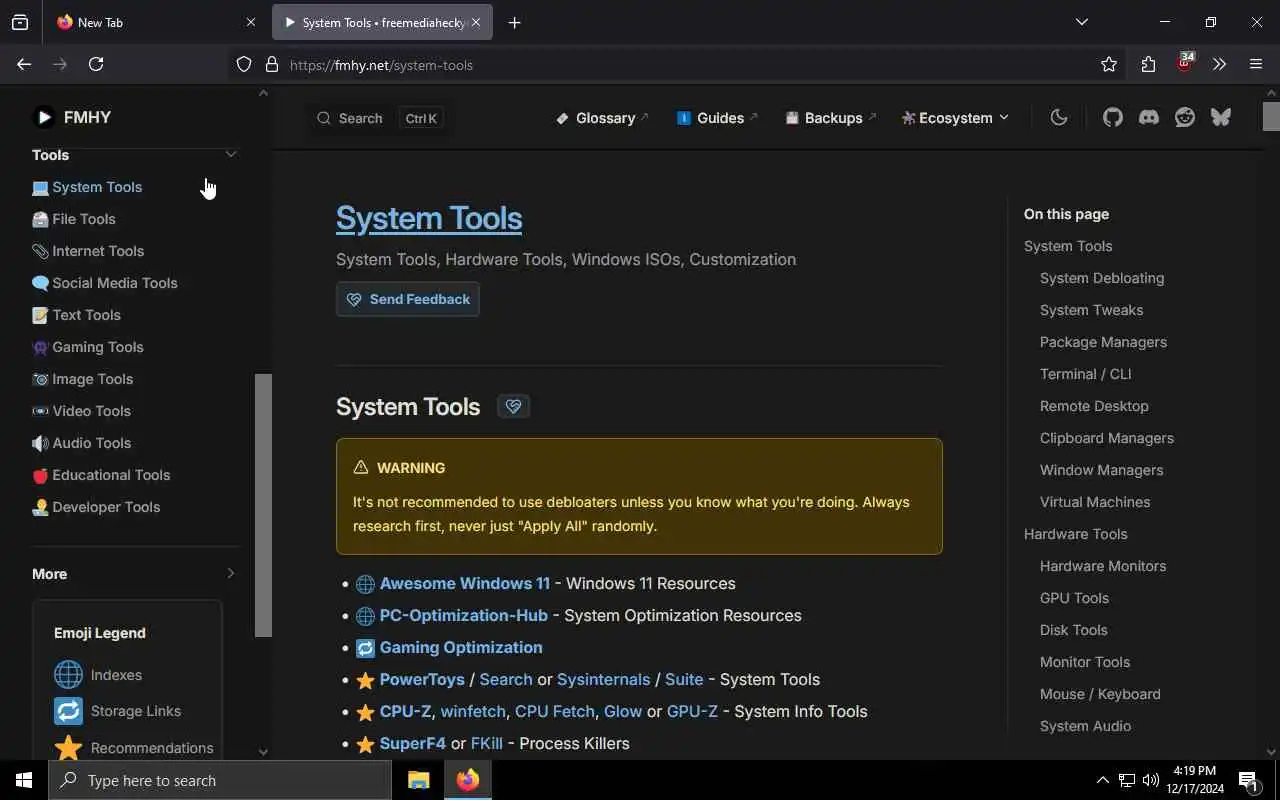Viewport: 1280px width, 800px height.
Task: Open the Ecosystem dropdown menu
Action: point(955,118)
